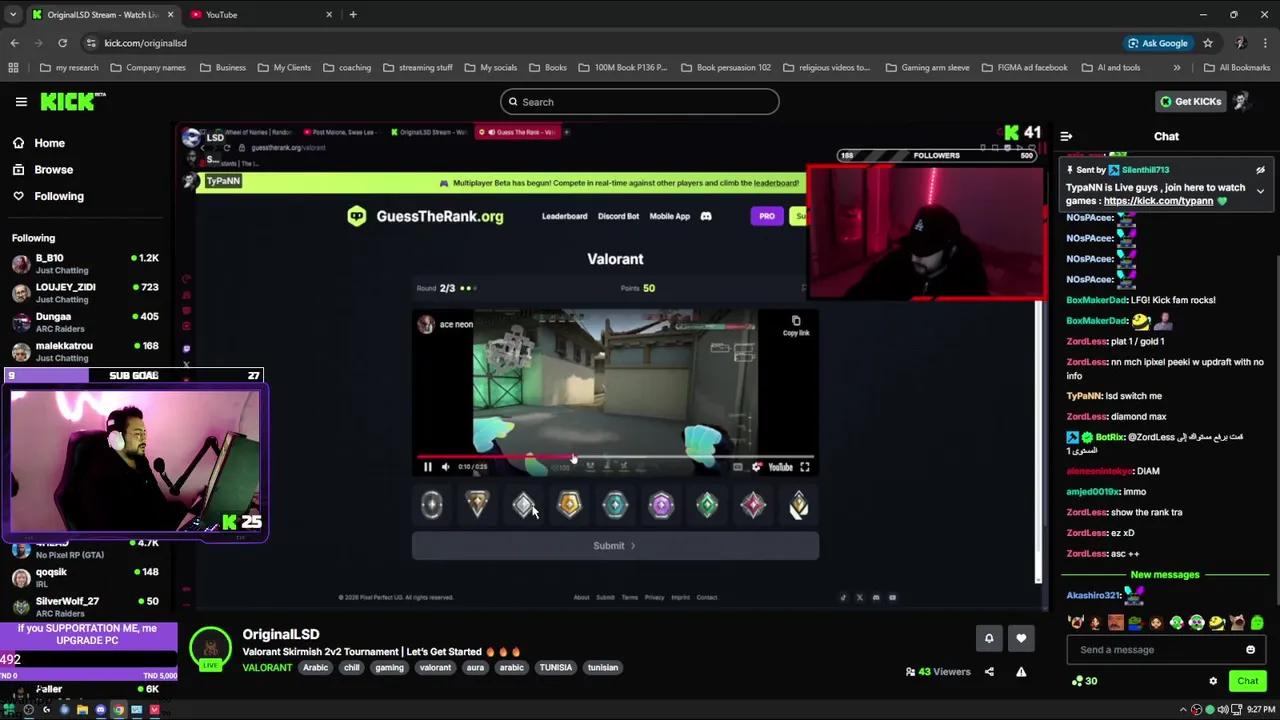Screen dimensions: 1280x720
Task: Show more bookmarks with double chevron
Action: [x=1176, y=68]
